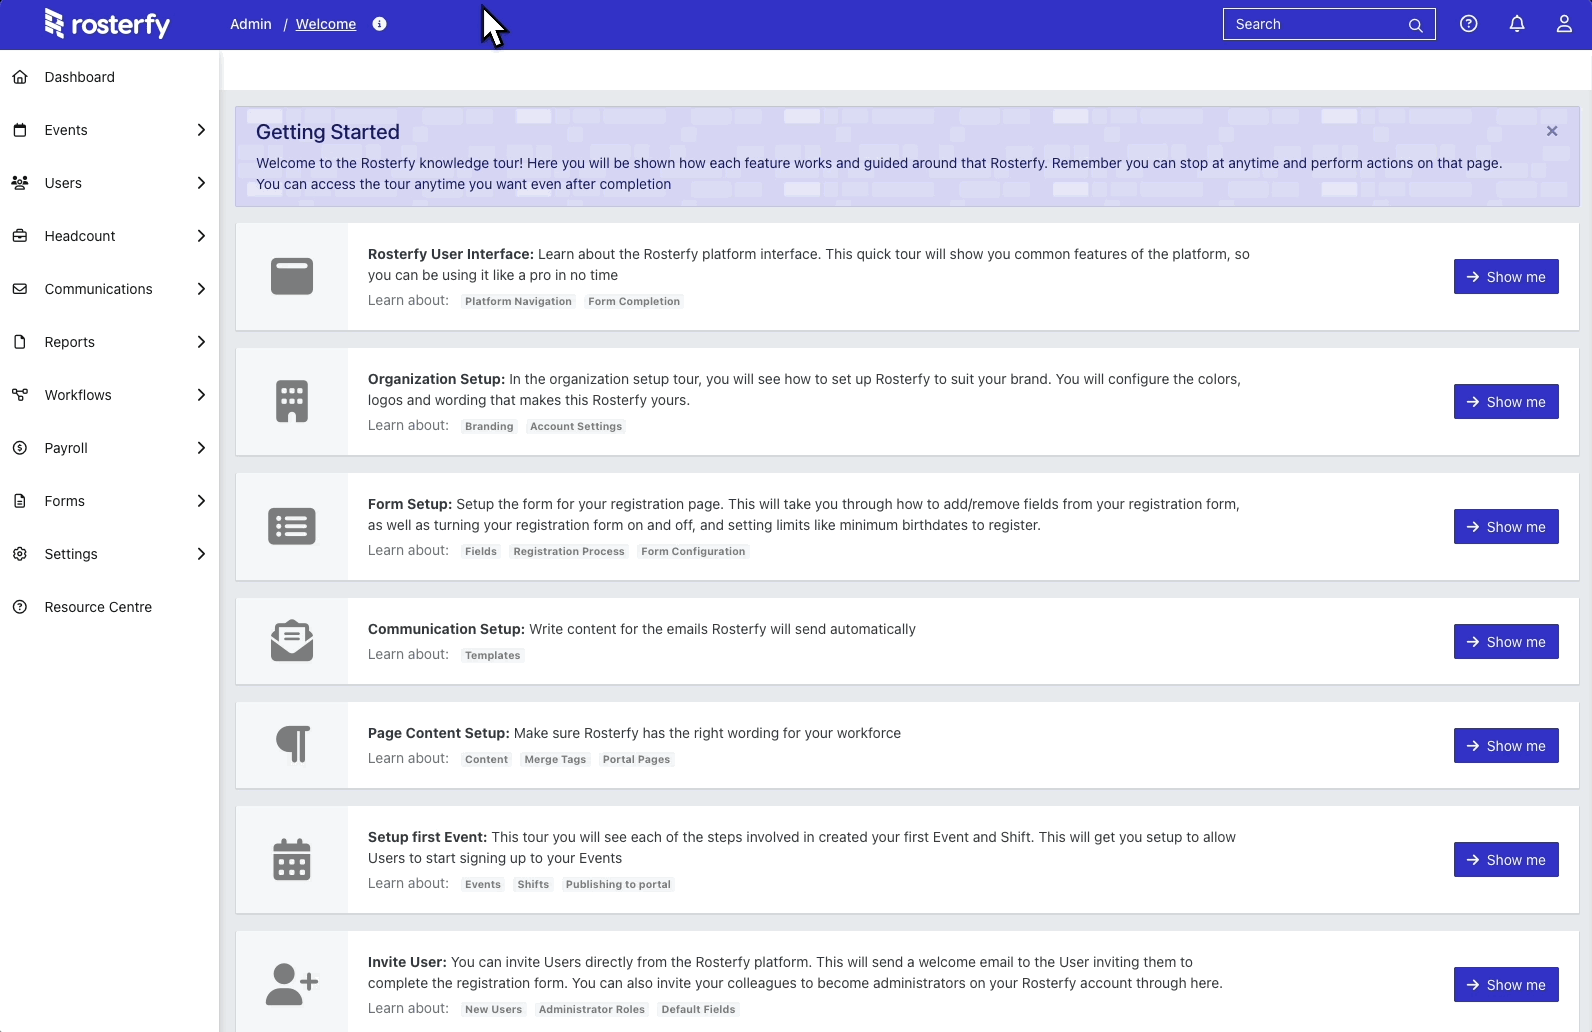
Task: Expand the Workflows submenu chevron
Action: point(201,395)
